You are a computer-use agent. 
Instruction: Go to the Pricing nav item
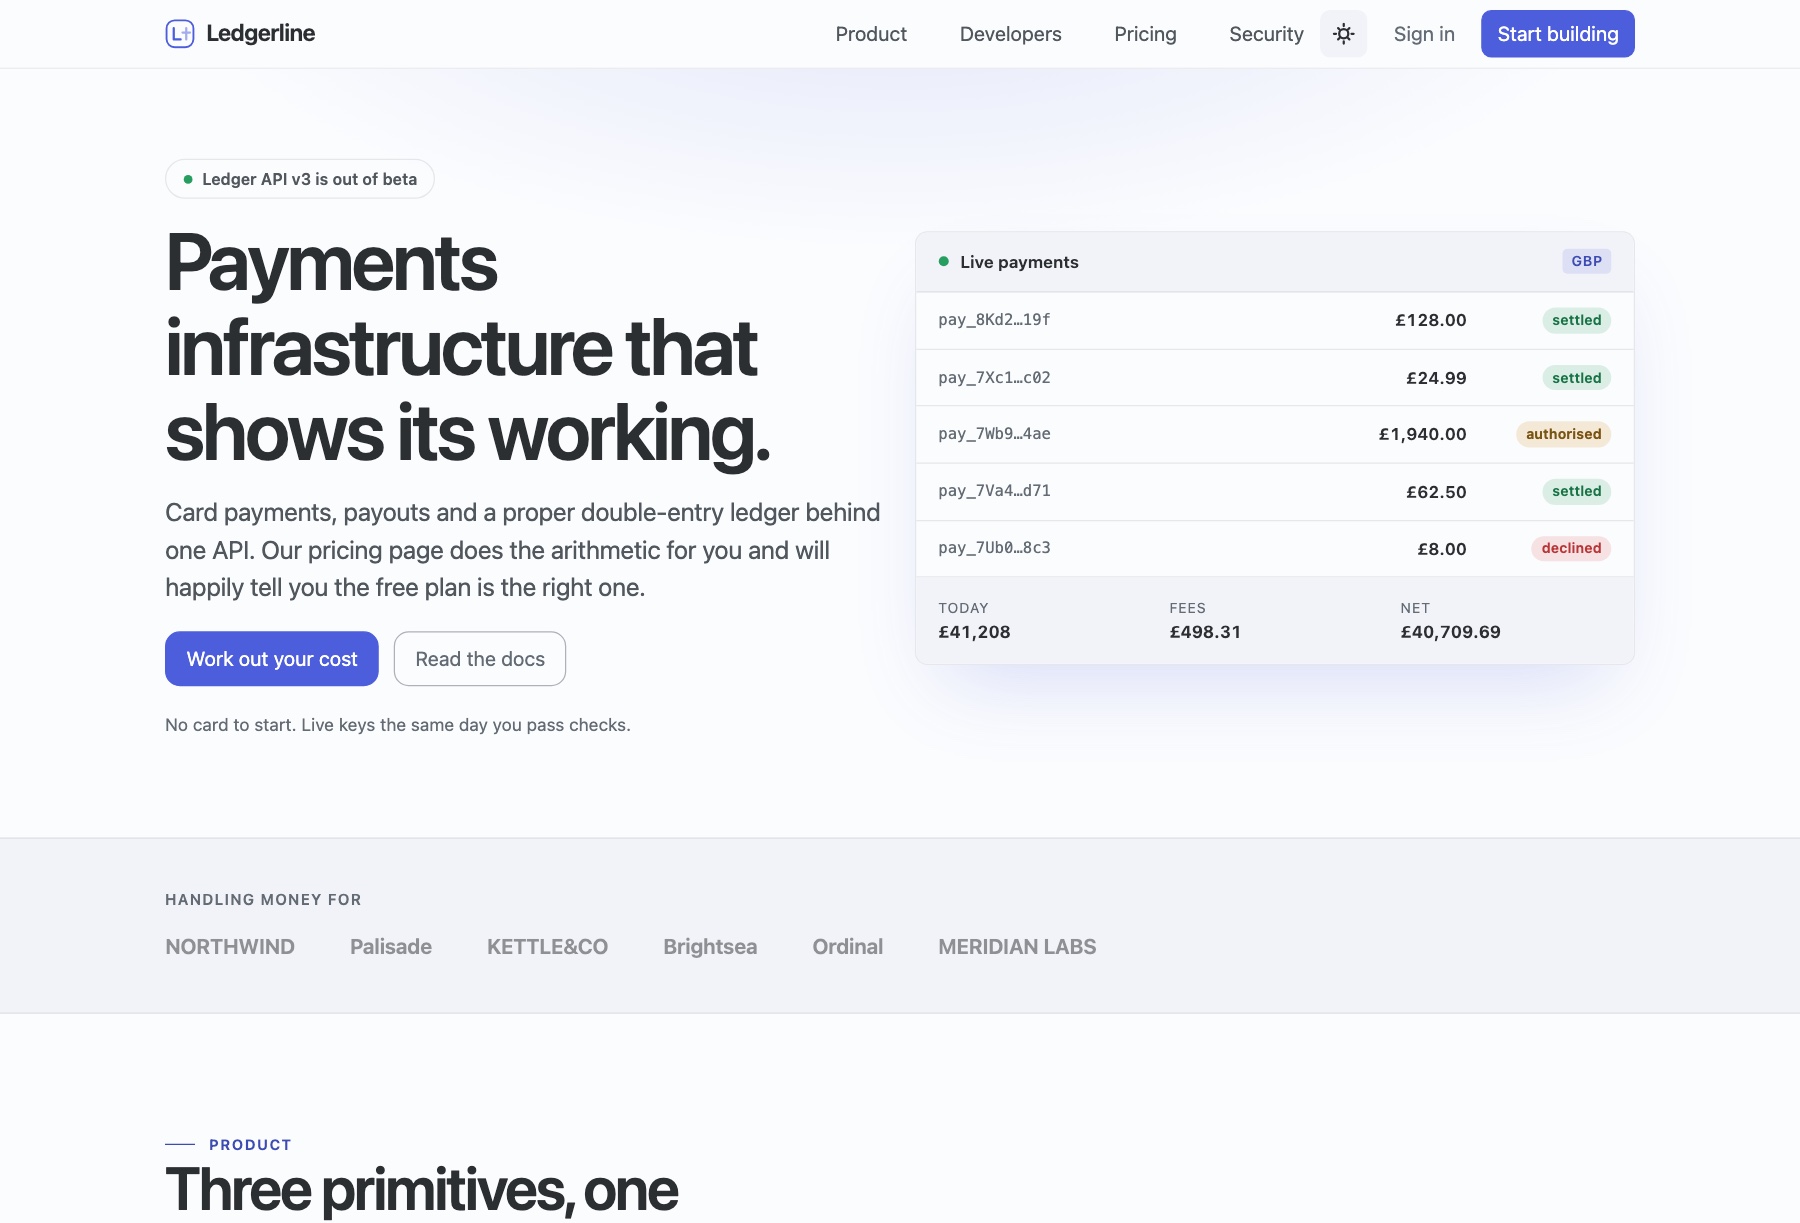pyautogui.click(x=1145, y=34)
